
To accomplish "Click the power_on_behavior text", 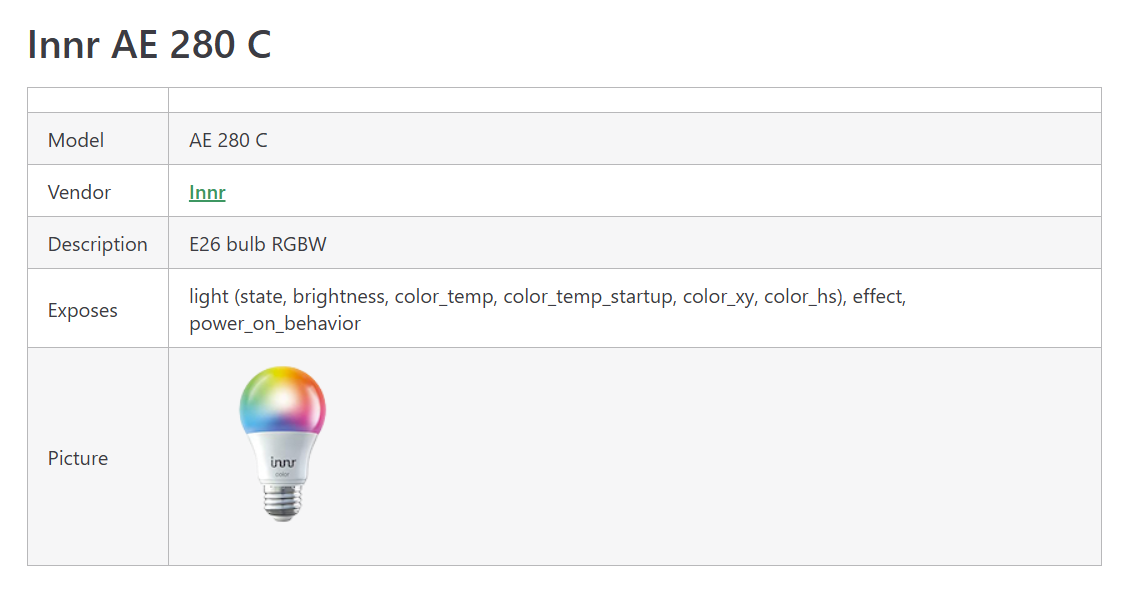I will [x=275, y=324].
